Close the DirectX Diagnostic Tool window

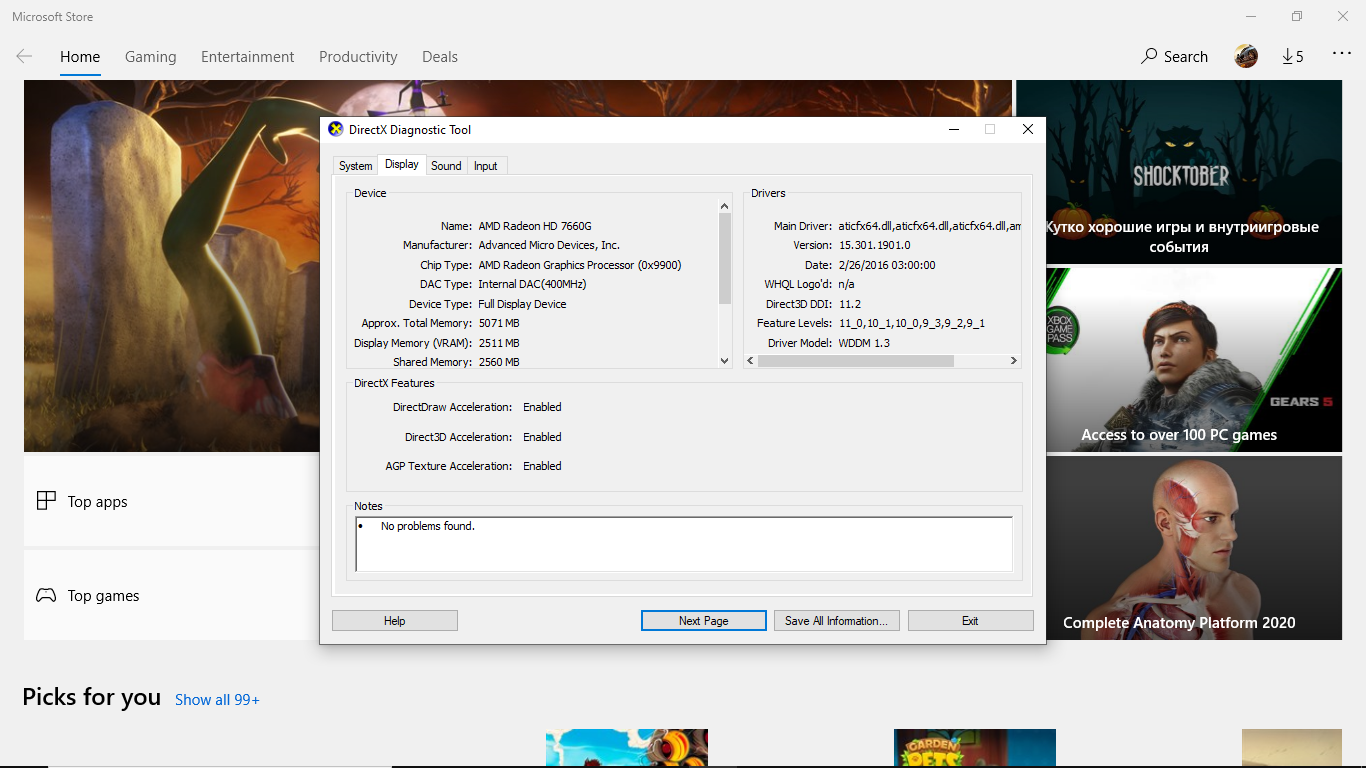click(1027, 129)
